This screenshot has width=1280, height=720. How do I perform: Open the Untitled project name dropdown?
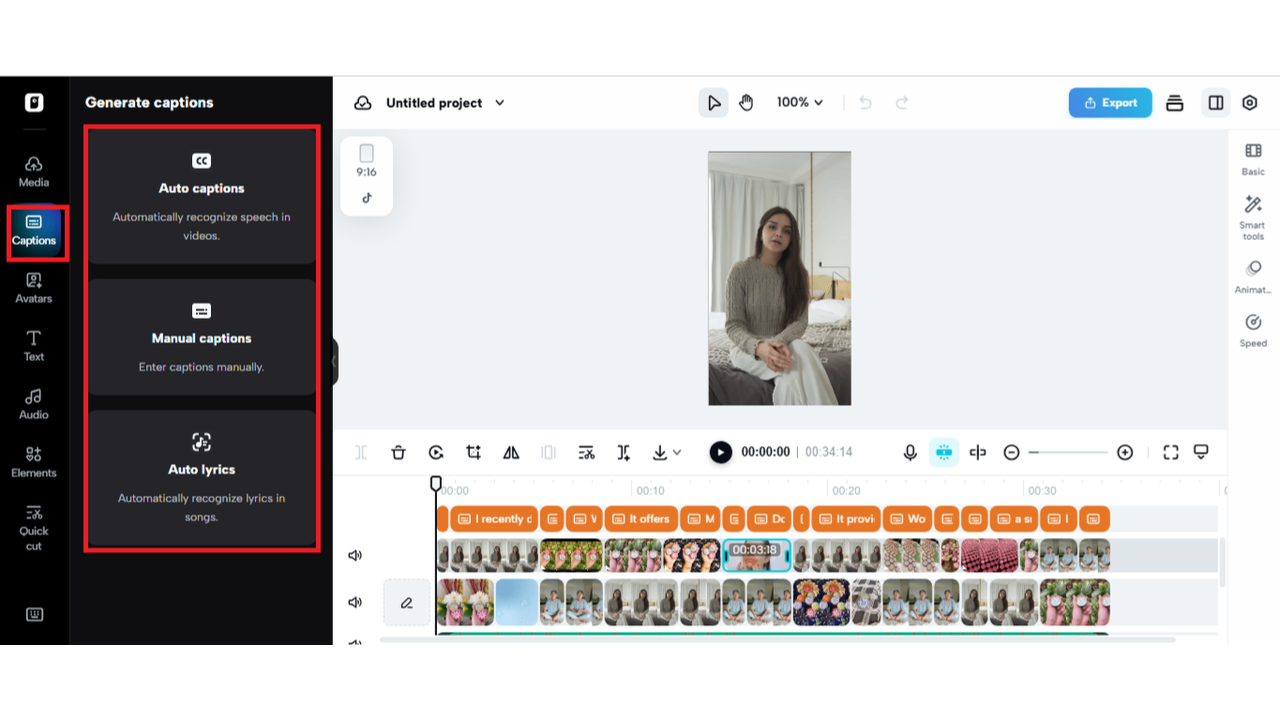click(x=445, y=103)
